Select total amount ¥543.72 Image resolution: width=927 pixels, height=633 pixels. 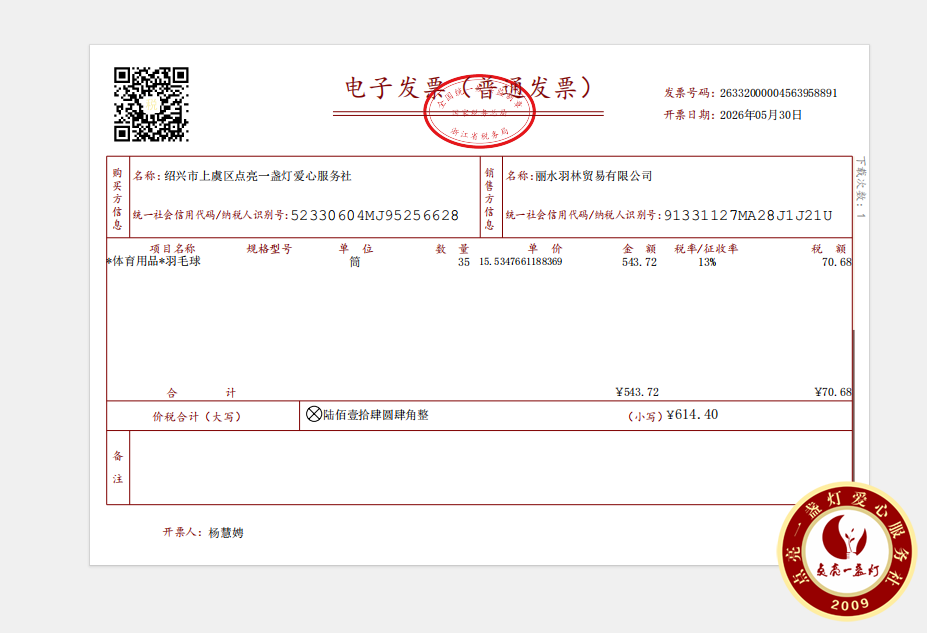click(x=637, y=392)
